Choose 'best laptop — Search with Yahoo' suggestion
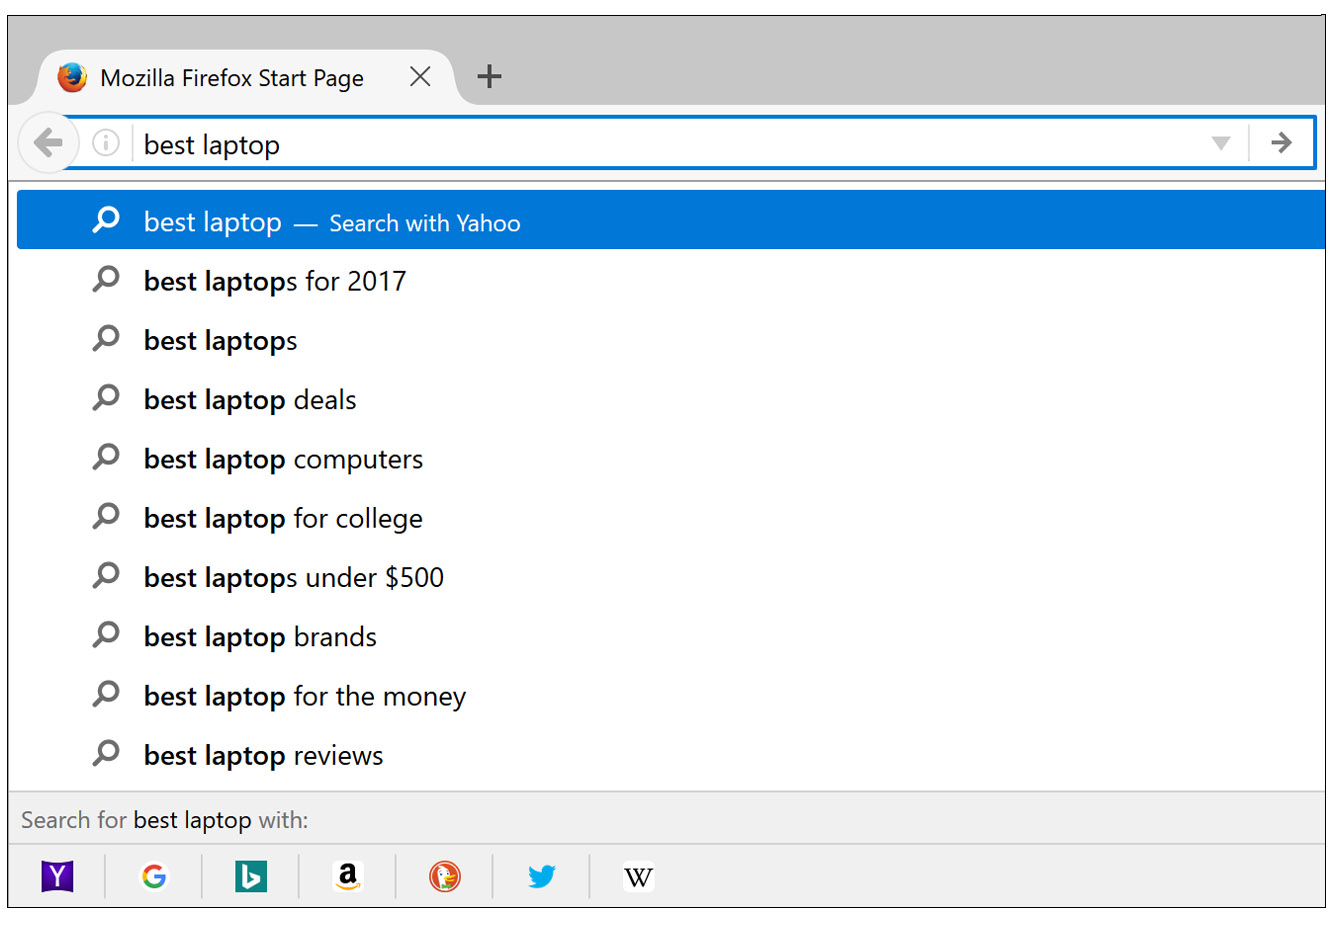1336x928 pixels. [331, 222]
